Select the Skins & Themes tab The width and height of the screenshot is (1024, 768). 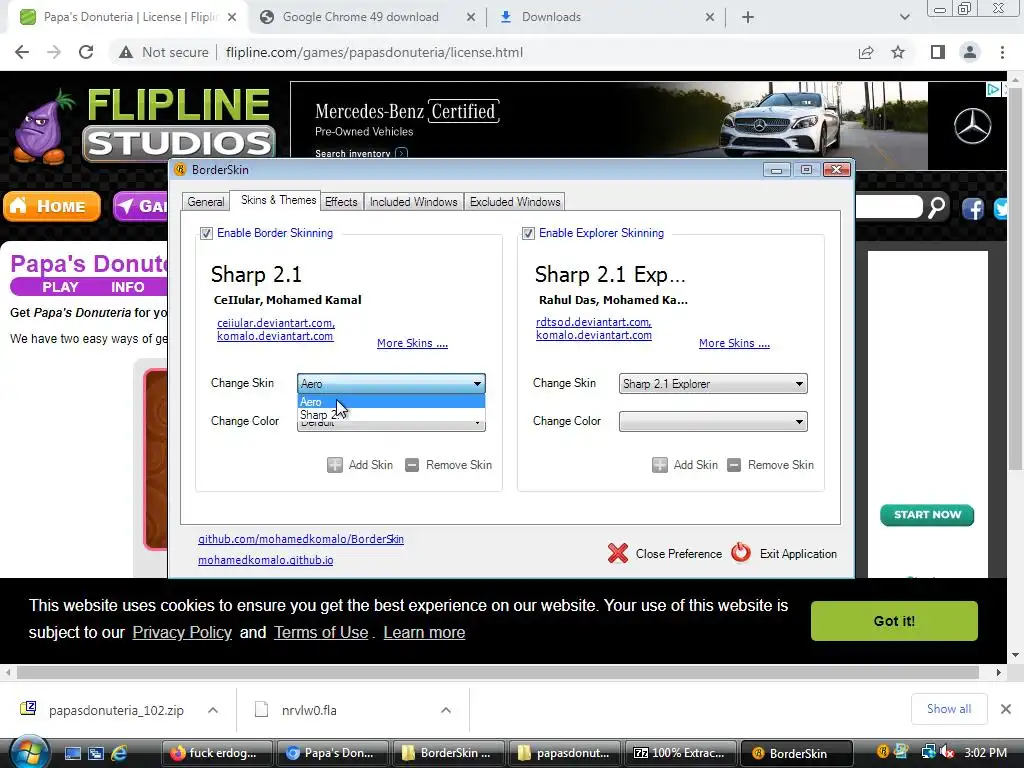click(x=278, y=200)
